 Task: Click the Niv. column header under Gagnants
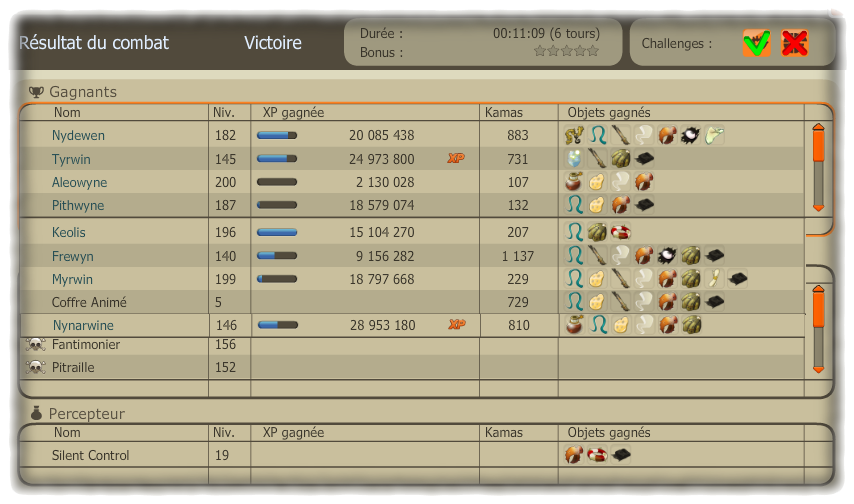tap(223, 113)
